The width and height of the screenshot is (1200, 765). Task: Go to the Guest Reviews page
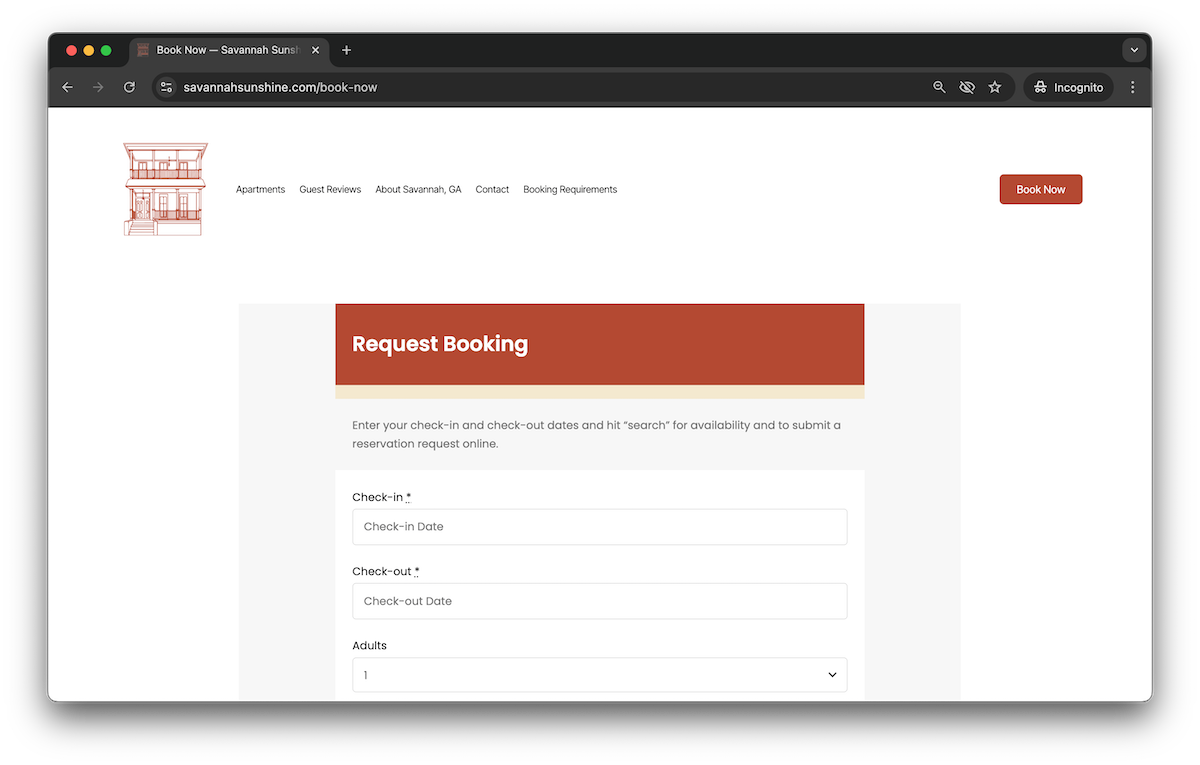330,189
